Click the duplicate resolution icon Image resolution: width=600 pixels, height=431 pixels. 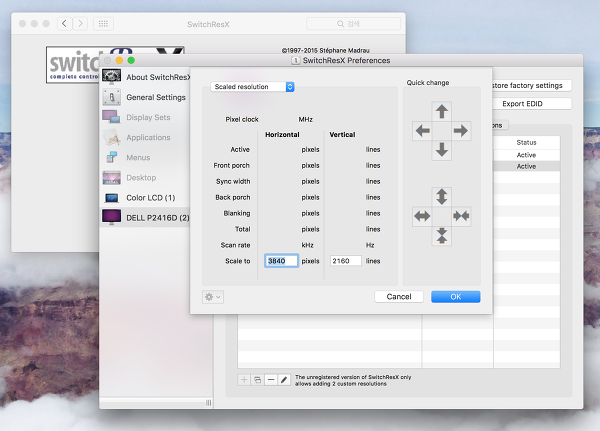click(258, 380)
